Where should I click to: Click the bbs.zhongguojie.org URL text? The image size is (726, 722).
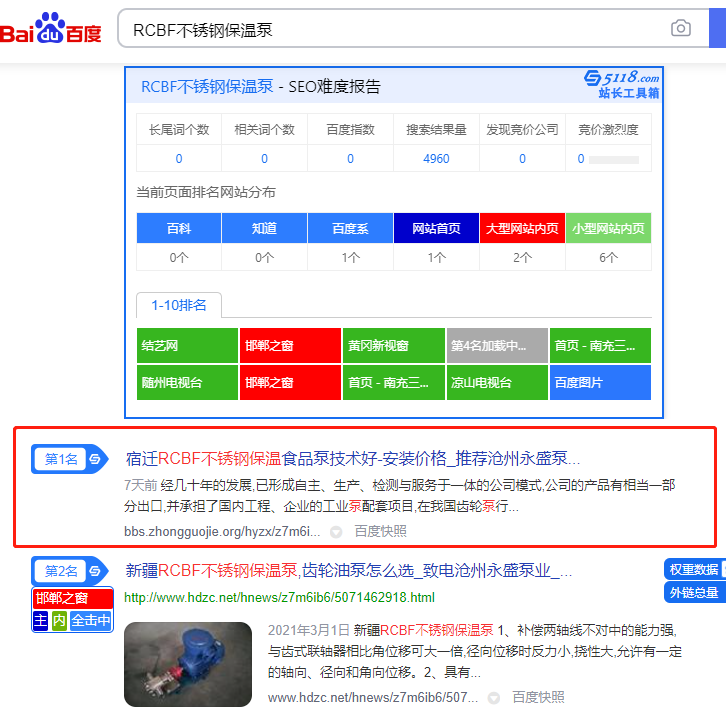(x=222, y=531)
